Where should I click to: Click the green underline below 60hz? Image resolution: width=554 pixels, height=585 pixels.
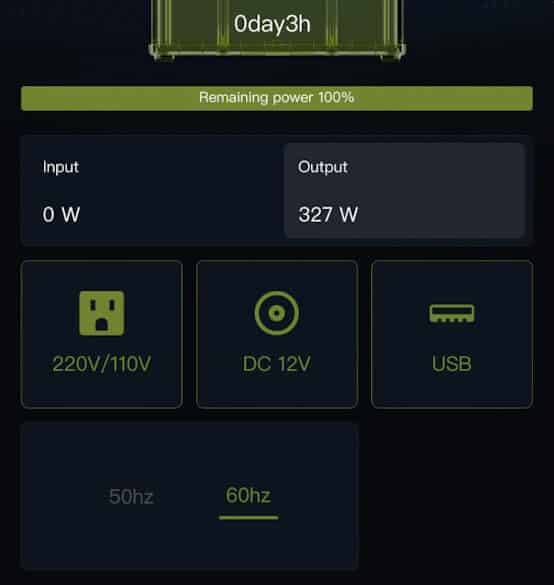[x=248, y=517]
